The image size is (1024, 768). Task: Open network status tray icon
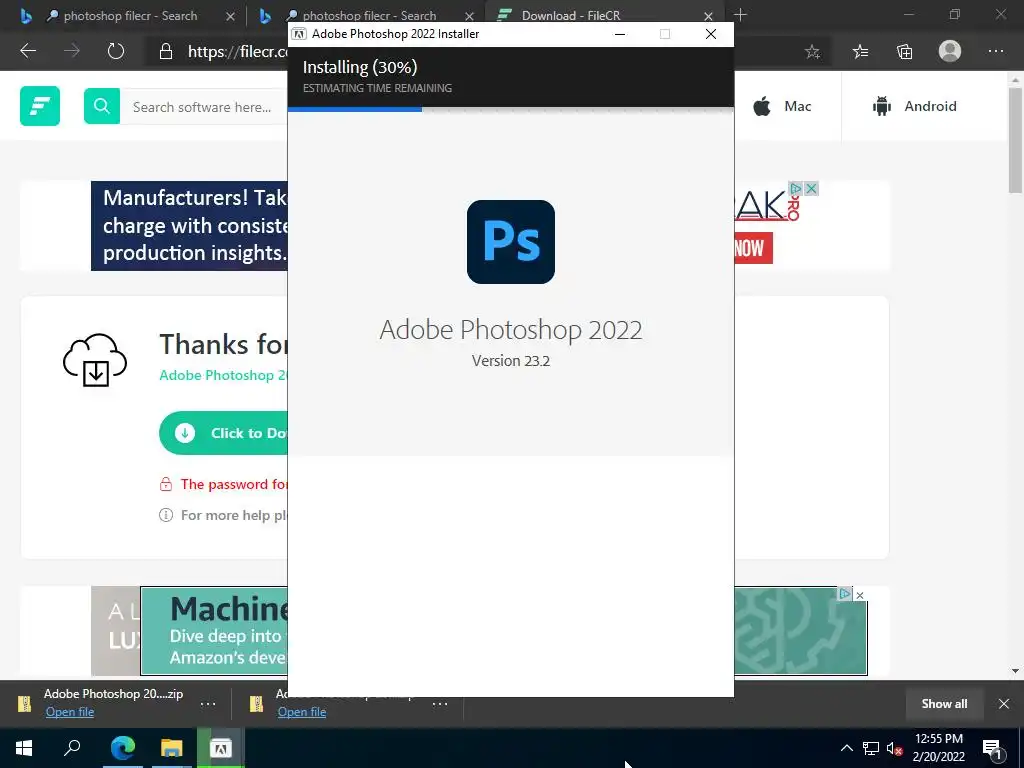[871, 748]
